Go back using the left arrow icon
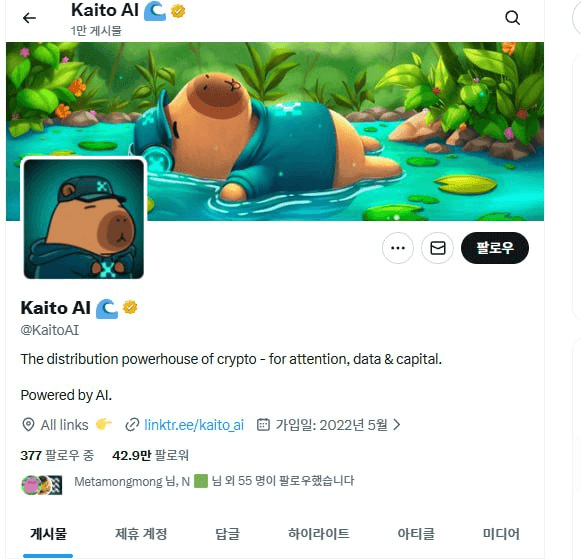The width and height of the screenshot is (581, 559). point(29,18)
